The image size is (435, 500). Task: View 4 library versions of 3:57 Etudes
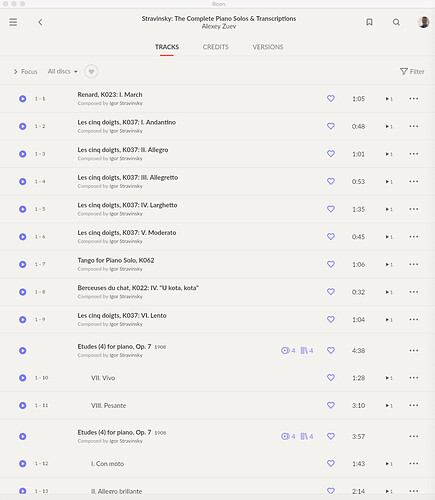click(x=307, y=436)
